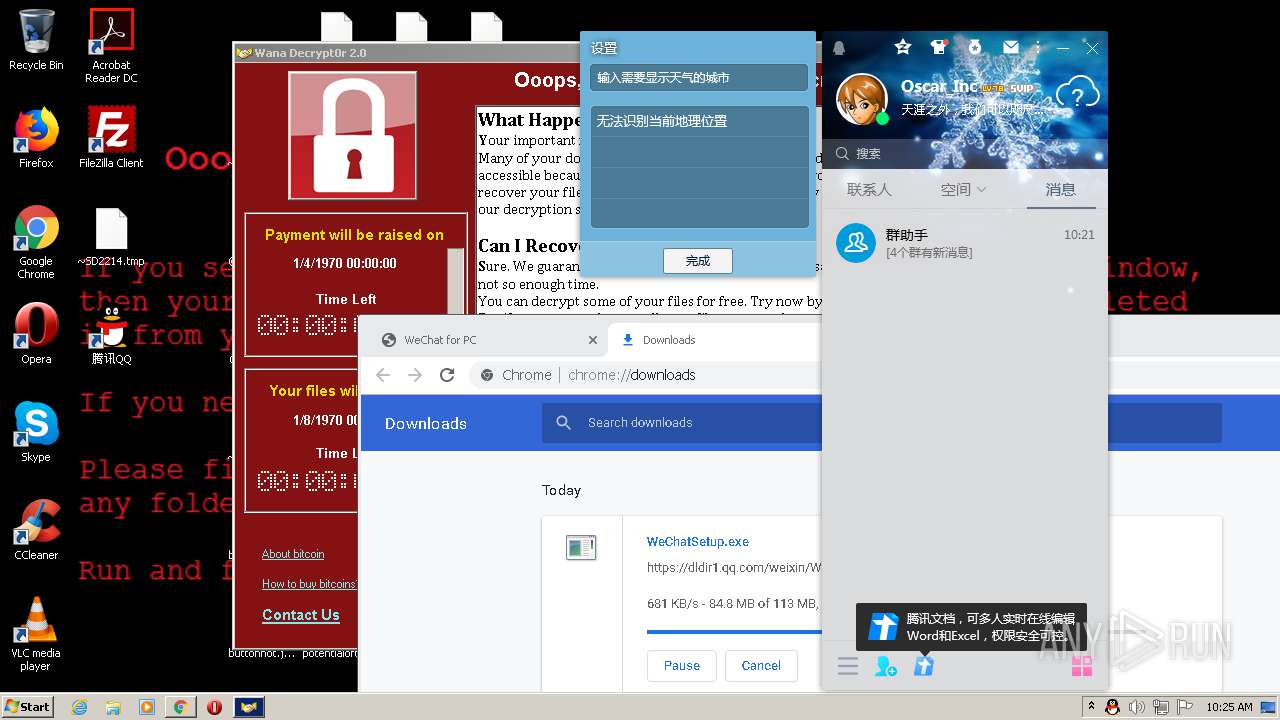Click Chrome back arrow button
The width and height of the screenshot is (1280, 720).
coord(383,375)
